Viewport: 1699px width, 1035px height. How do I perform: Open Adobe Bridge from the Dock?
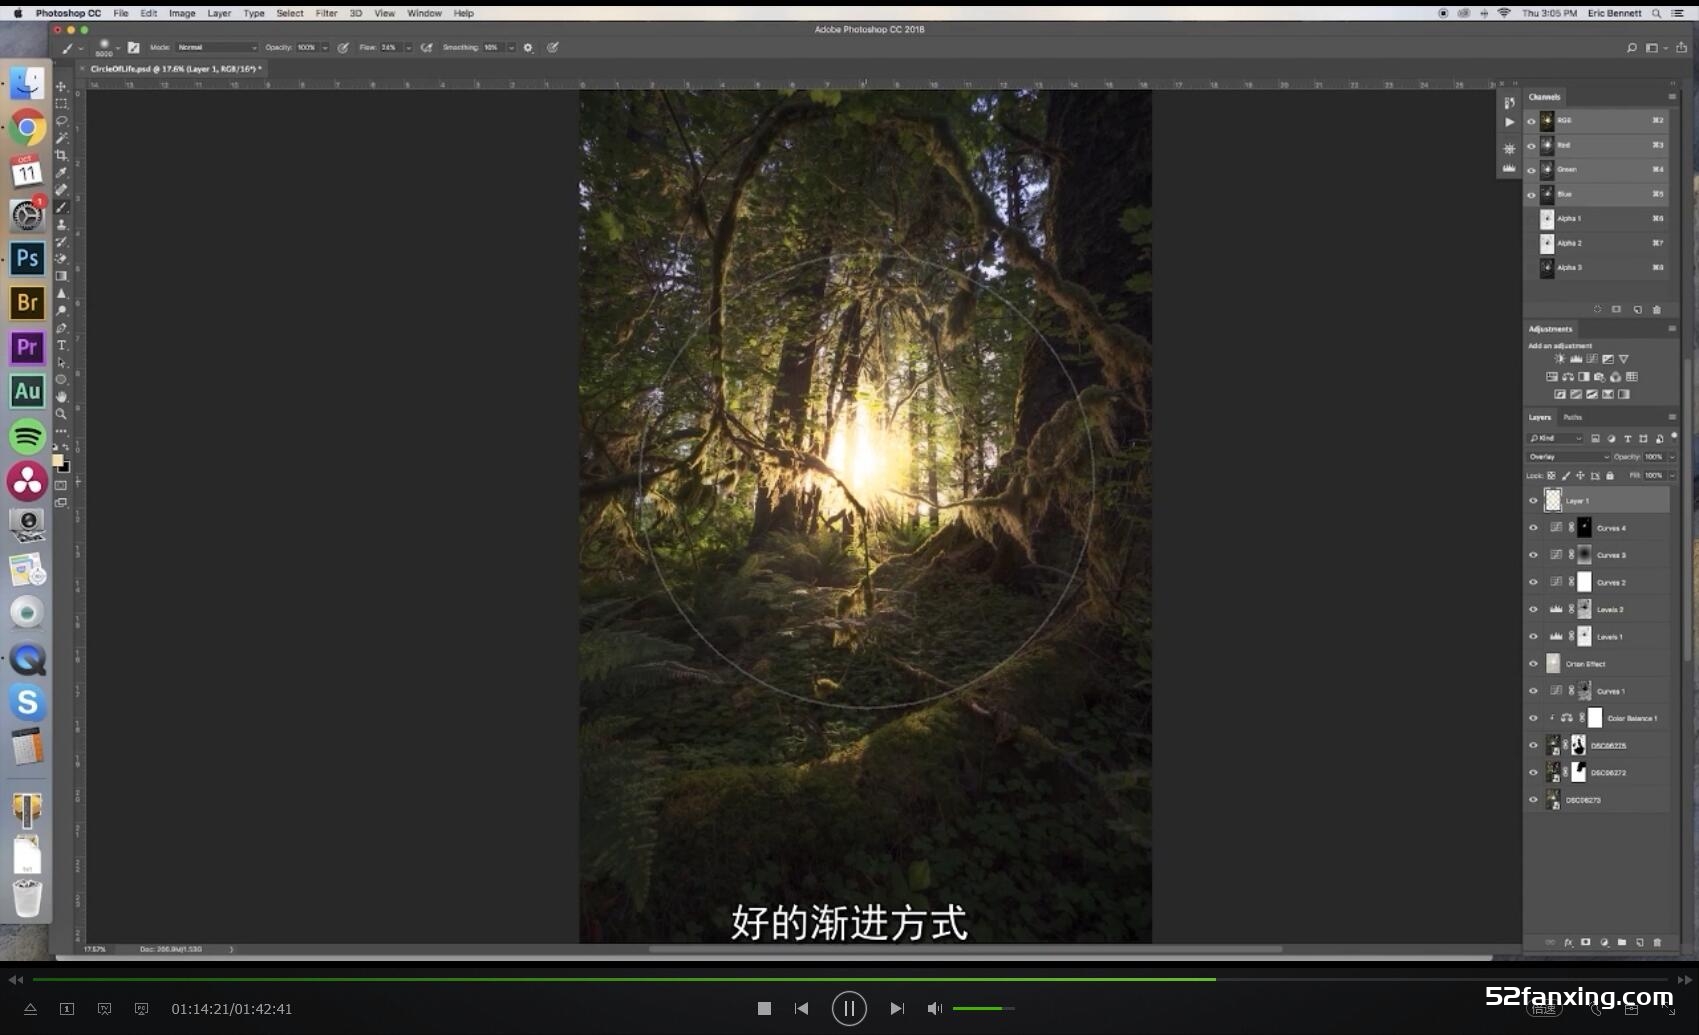pyautogui.click(x=27, y=302)
